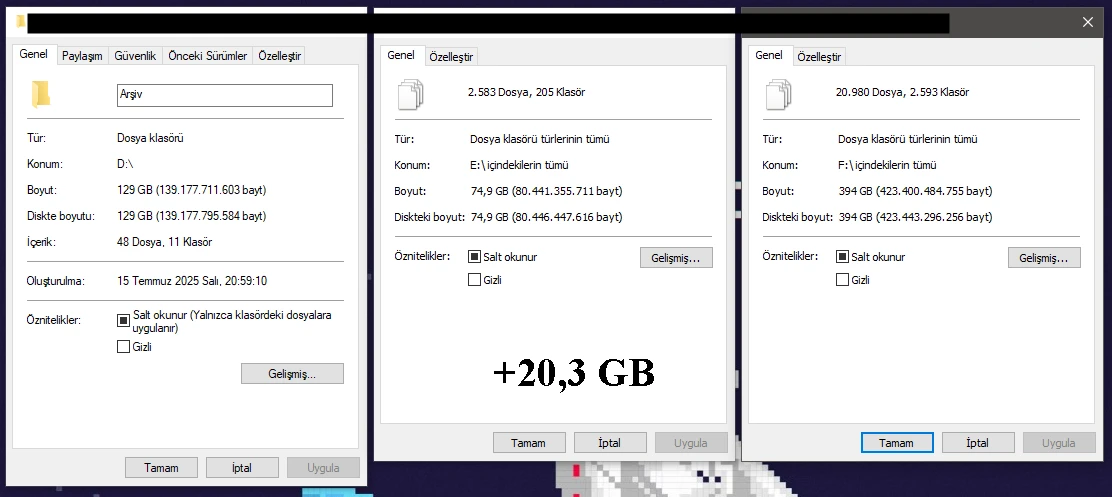
Task: Switch to the Güvenlik tab
Action: [x=134, y=56]
